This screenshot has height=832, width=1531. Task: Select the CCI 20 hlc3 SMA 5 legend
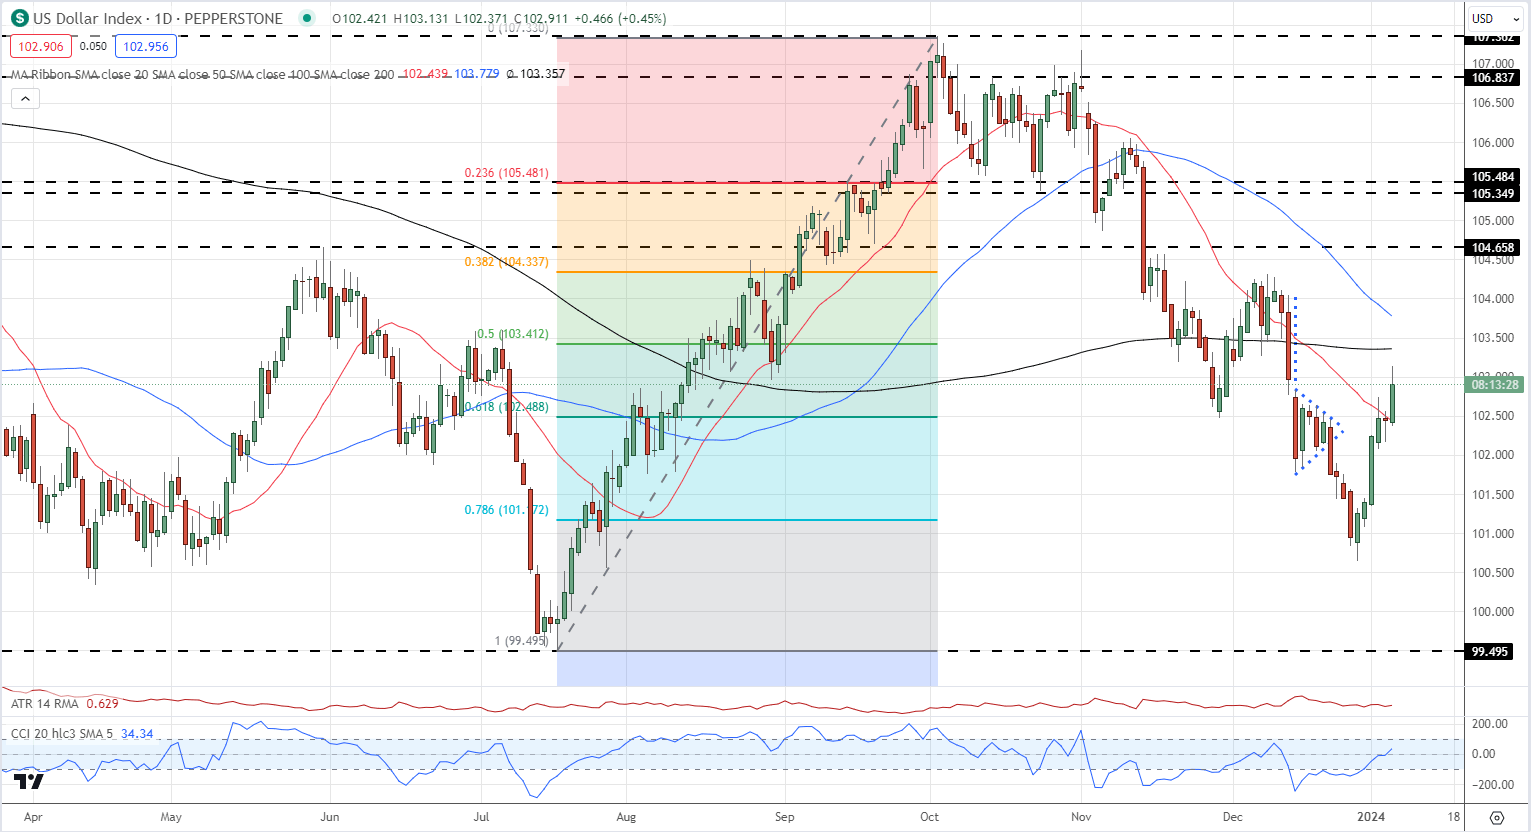[63, 734]
